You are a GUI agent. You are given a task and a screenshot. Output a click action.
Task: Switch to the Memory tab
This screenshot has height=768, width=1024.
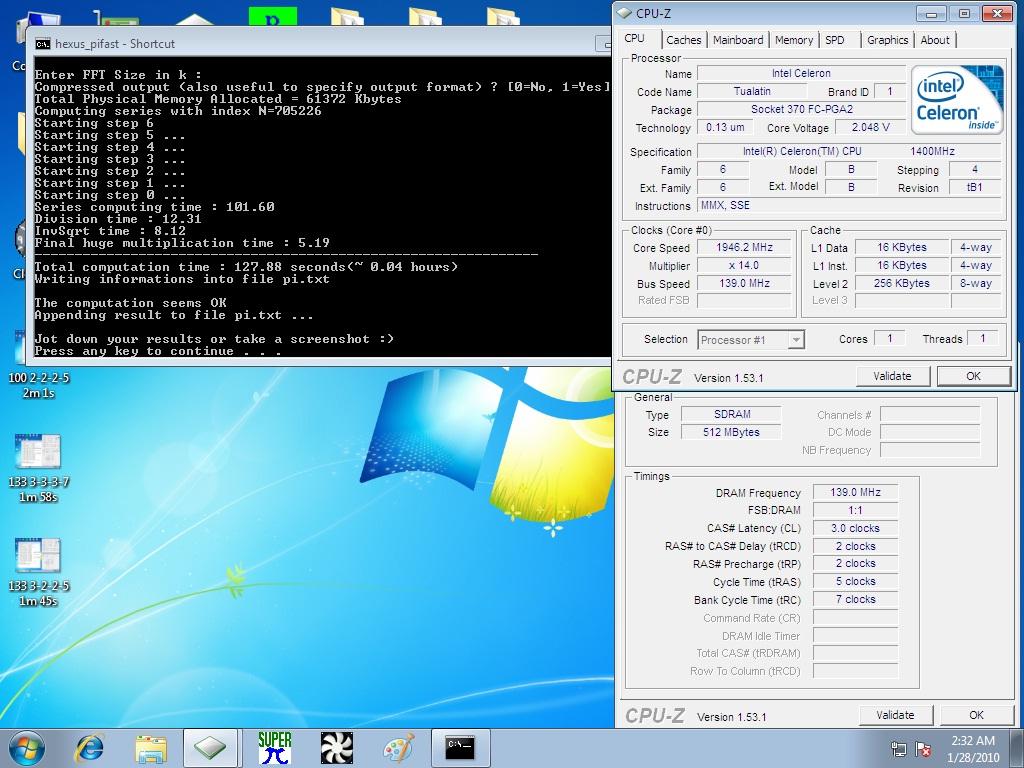(793, 40)
